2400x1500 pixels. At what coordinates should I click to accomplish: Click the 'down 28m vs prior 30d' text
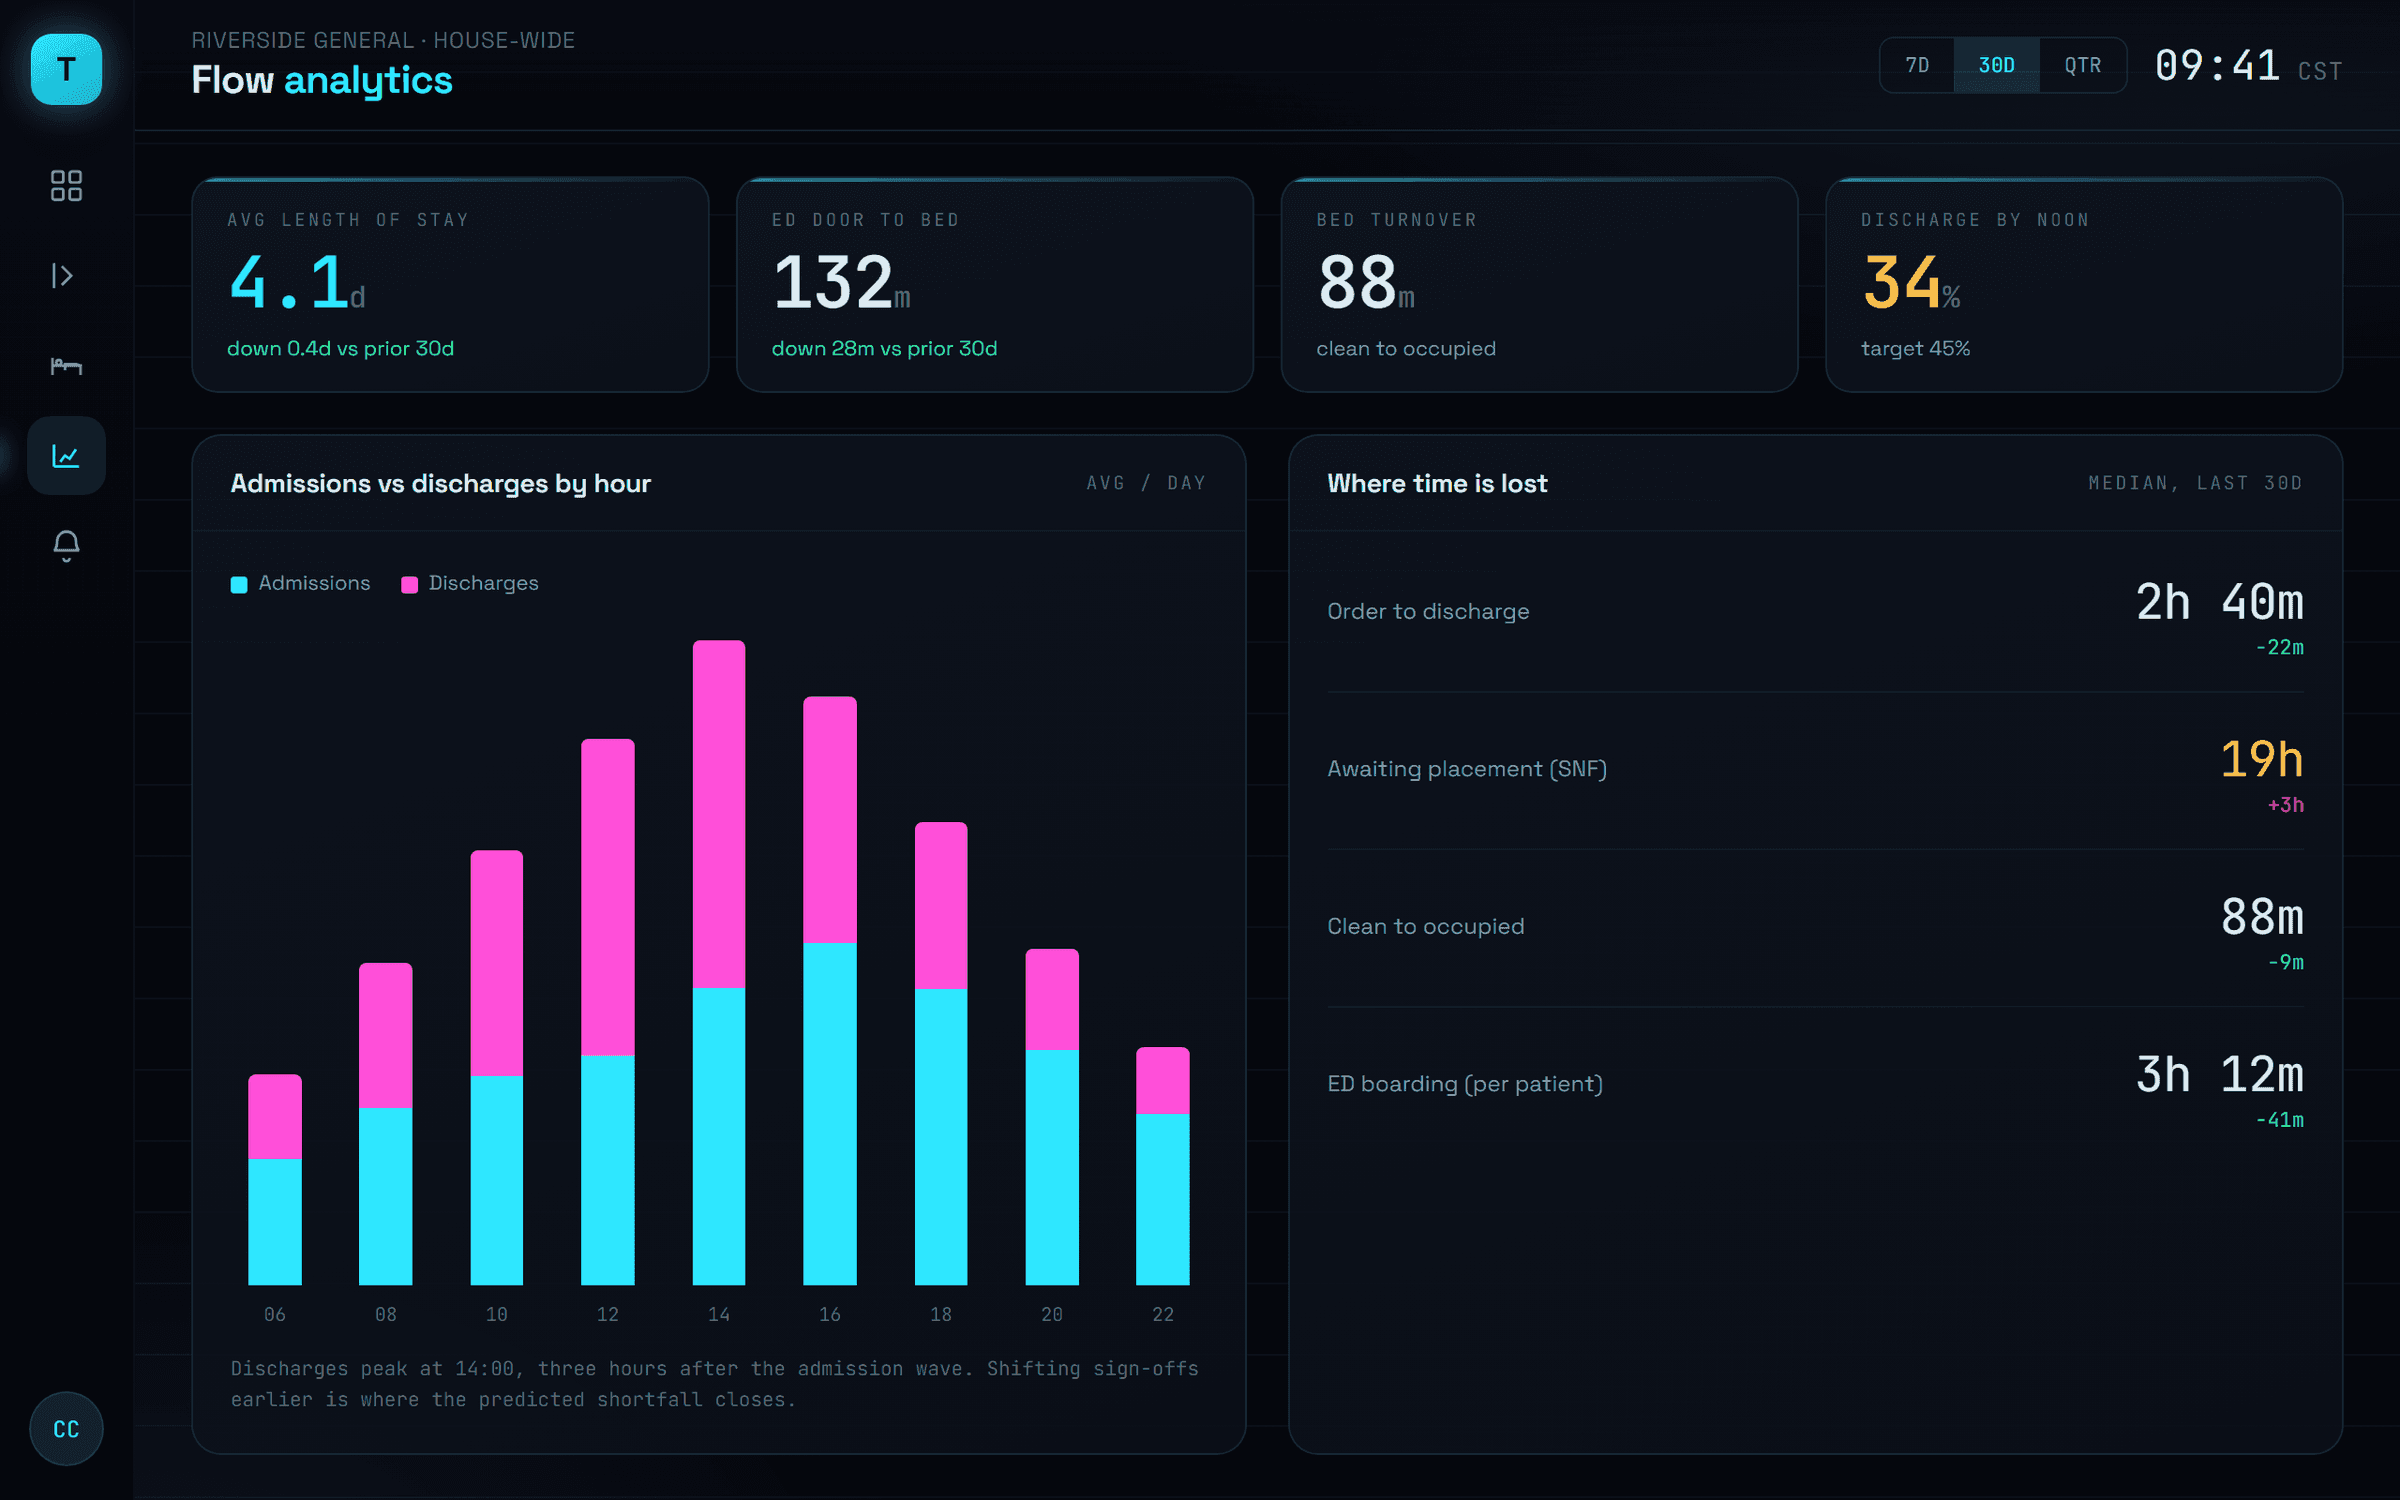(884, 348)
